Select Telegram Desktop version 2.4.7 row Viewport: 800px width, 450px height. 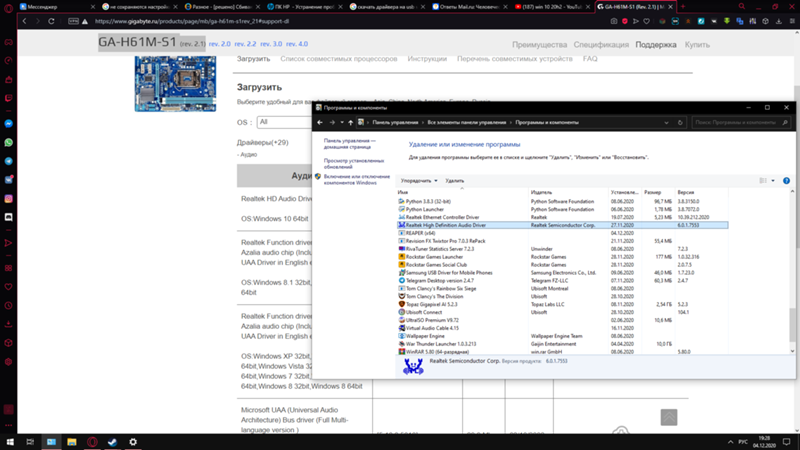tap(562, 281)
